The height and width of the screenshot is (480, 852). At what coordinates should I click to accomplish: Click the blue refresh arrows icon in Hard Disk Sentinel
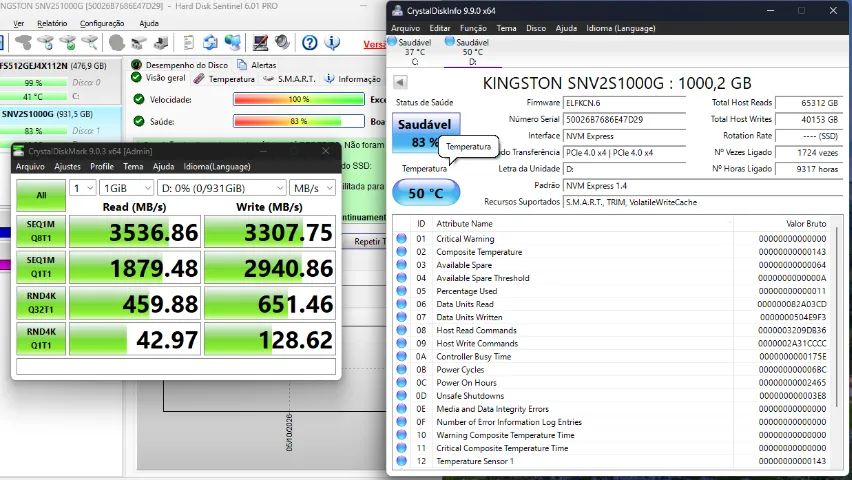click(x=210, y=42)
